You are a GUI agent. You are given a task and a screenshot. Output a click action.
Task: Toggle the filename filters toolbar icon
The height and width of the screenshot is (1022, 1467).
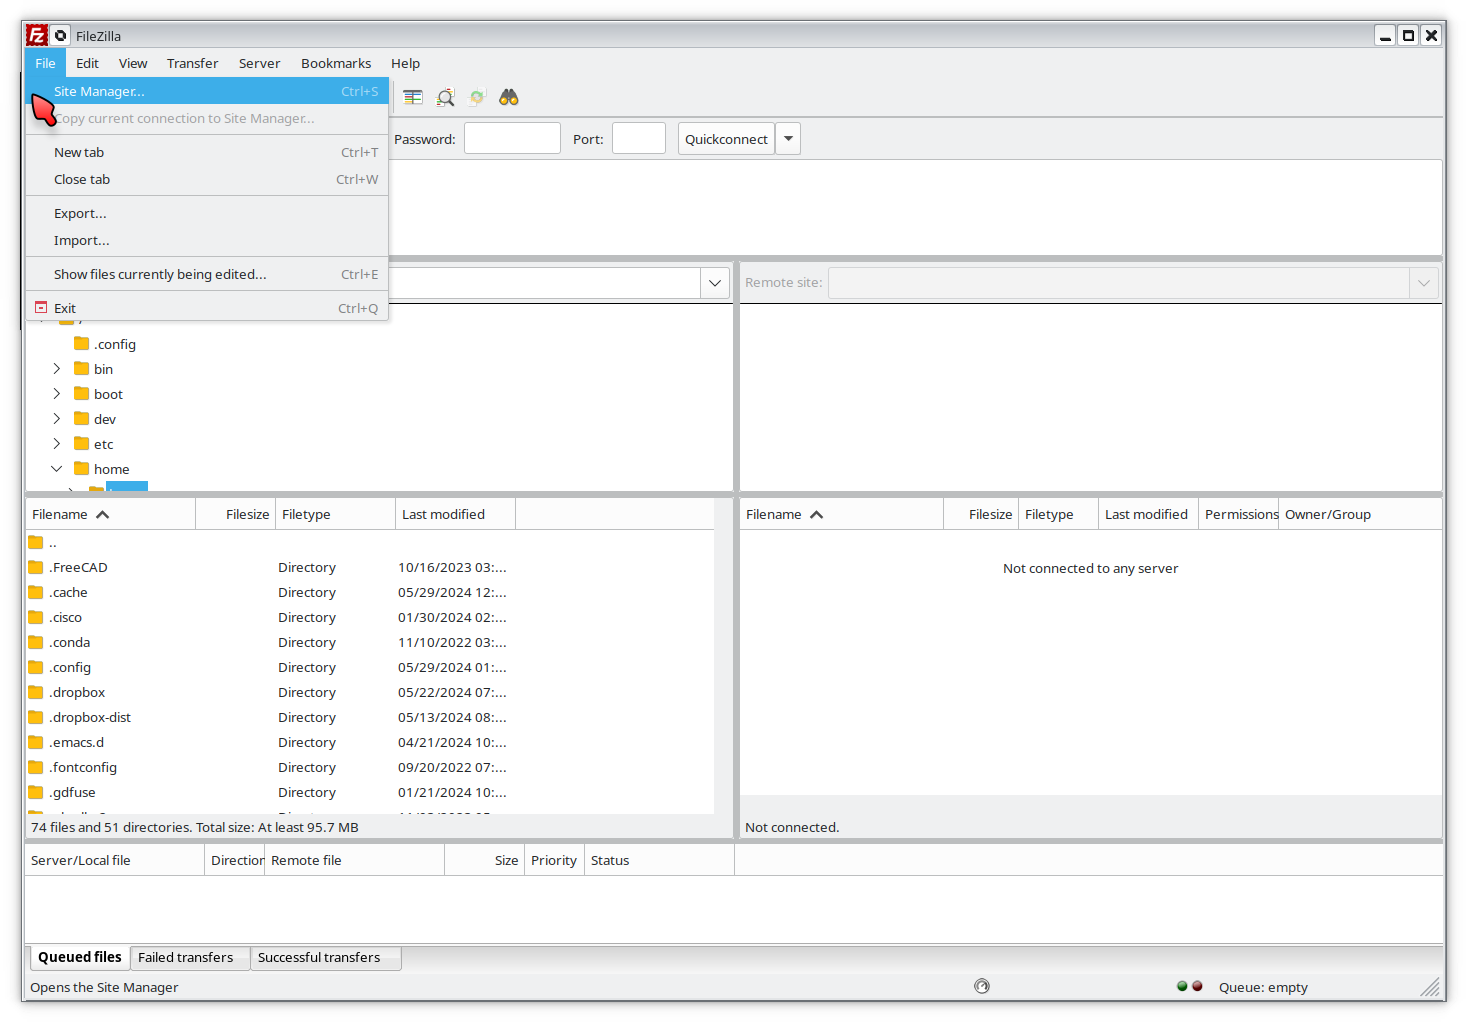(x=413, y=97)
